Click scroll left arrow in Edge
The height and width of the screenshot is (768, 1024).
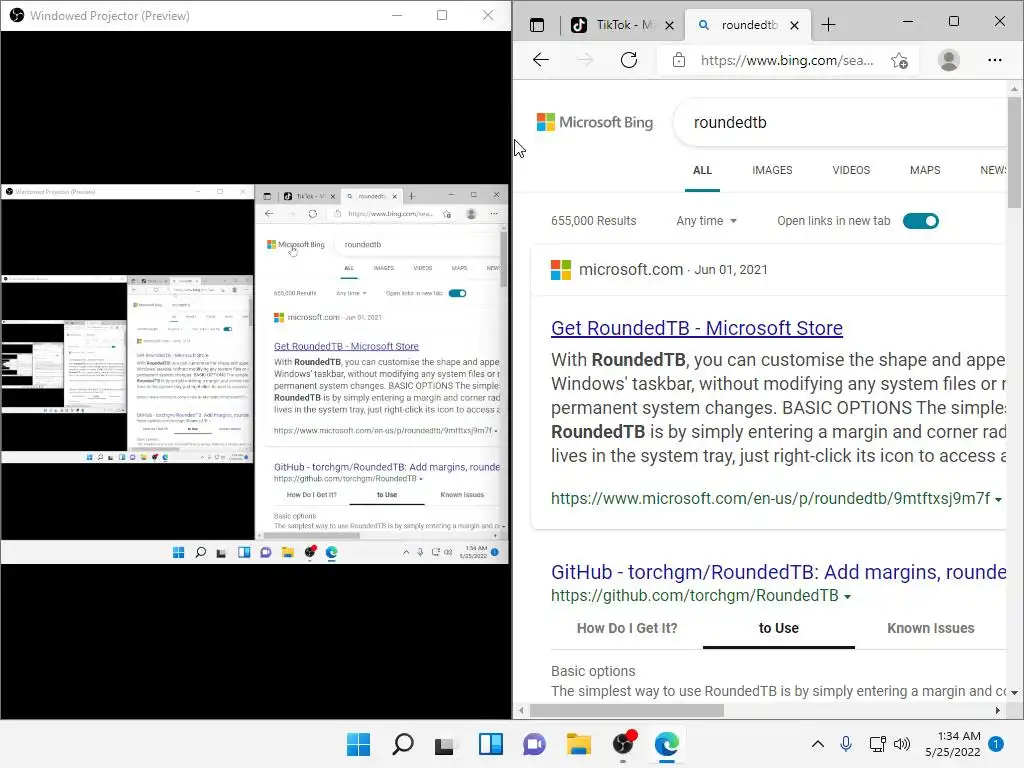(521, 710)
